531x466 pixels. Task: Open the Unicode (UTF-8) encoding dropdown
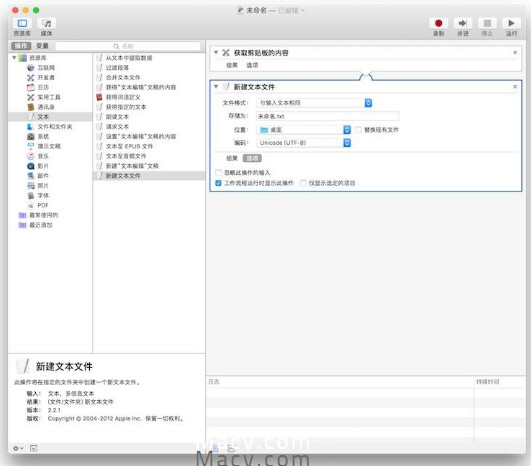pyautogui.click(x=303, y=143)
